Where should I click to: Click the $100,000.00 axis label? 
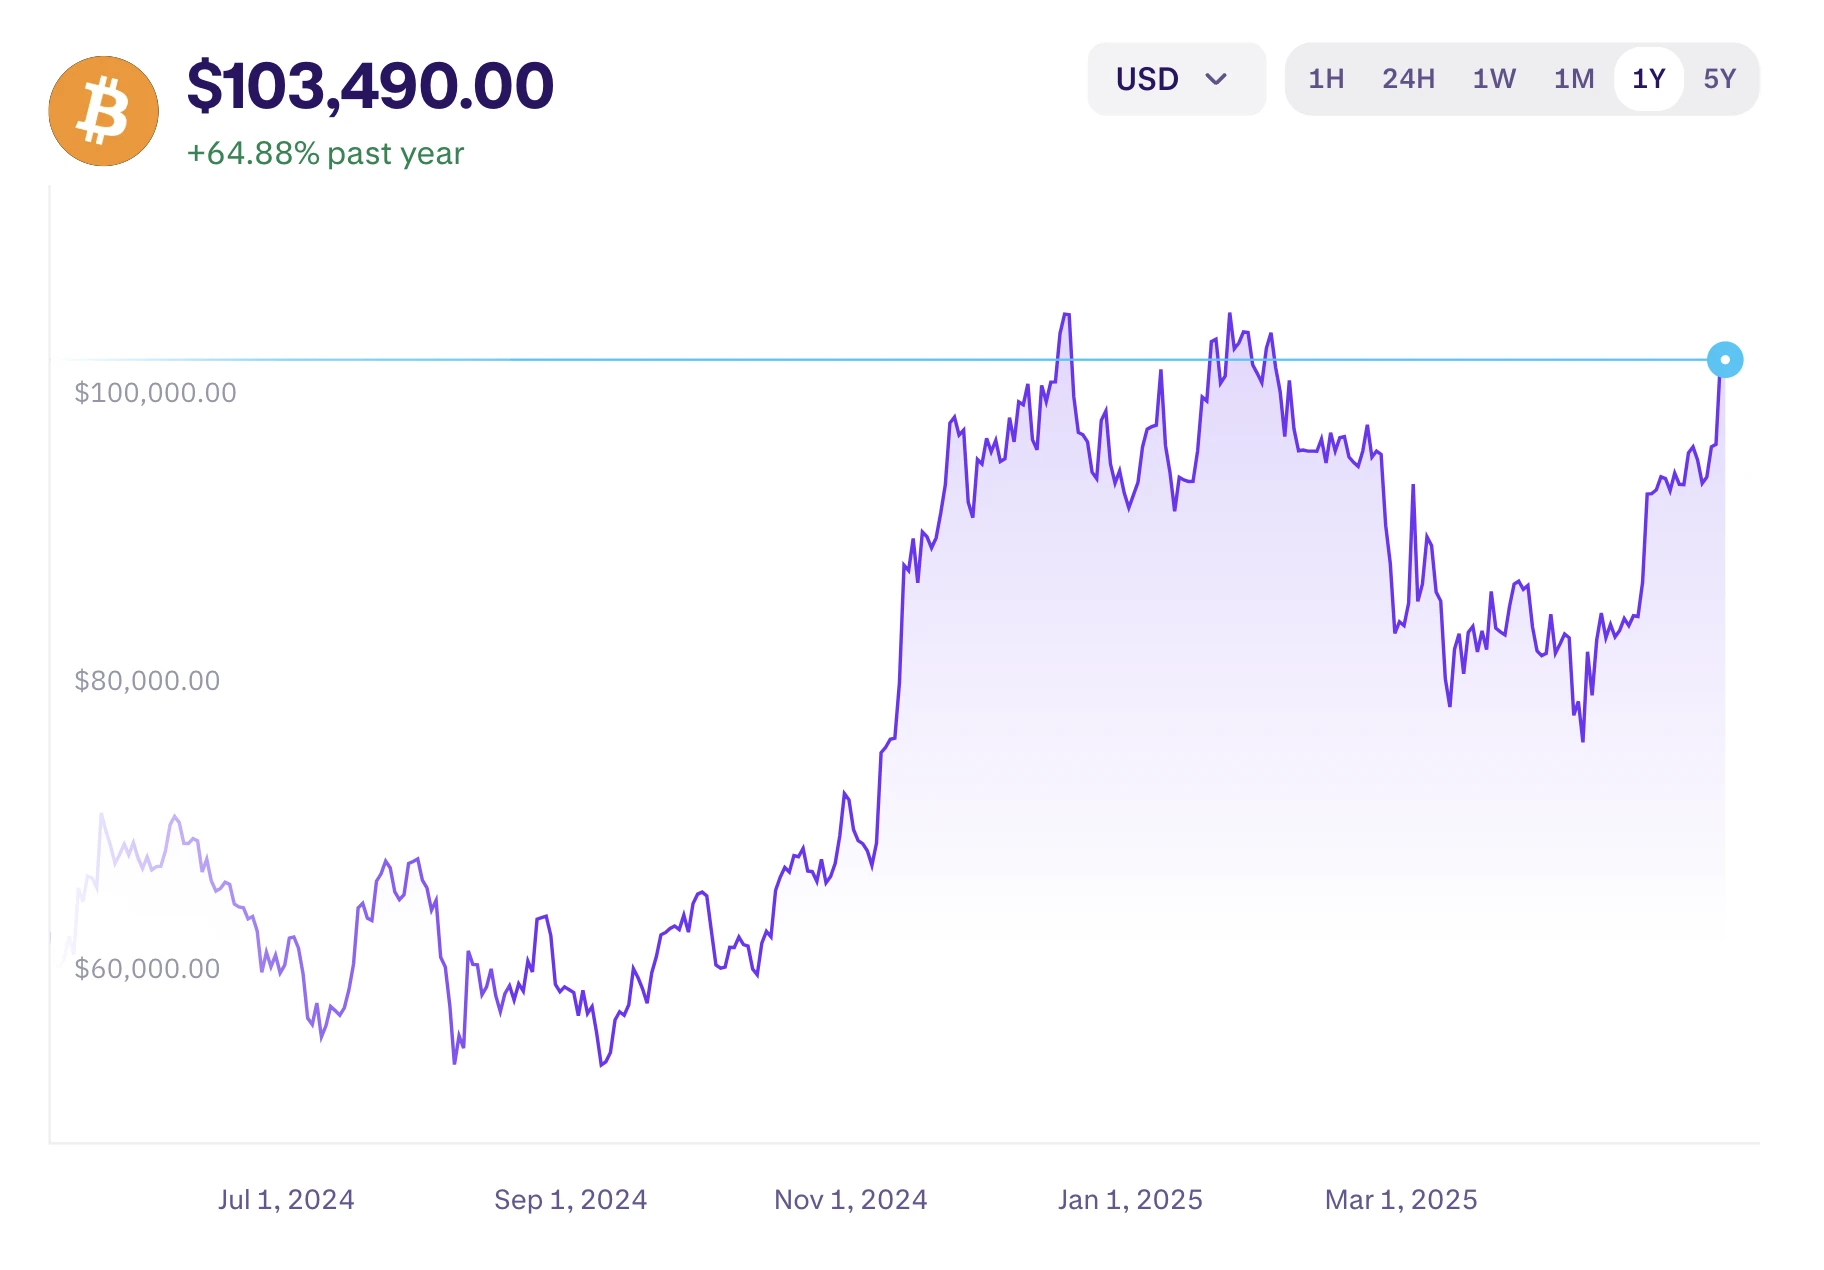pos(155,393)
